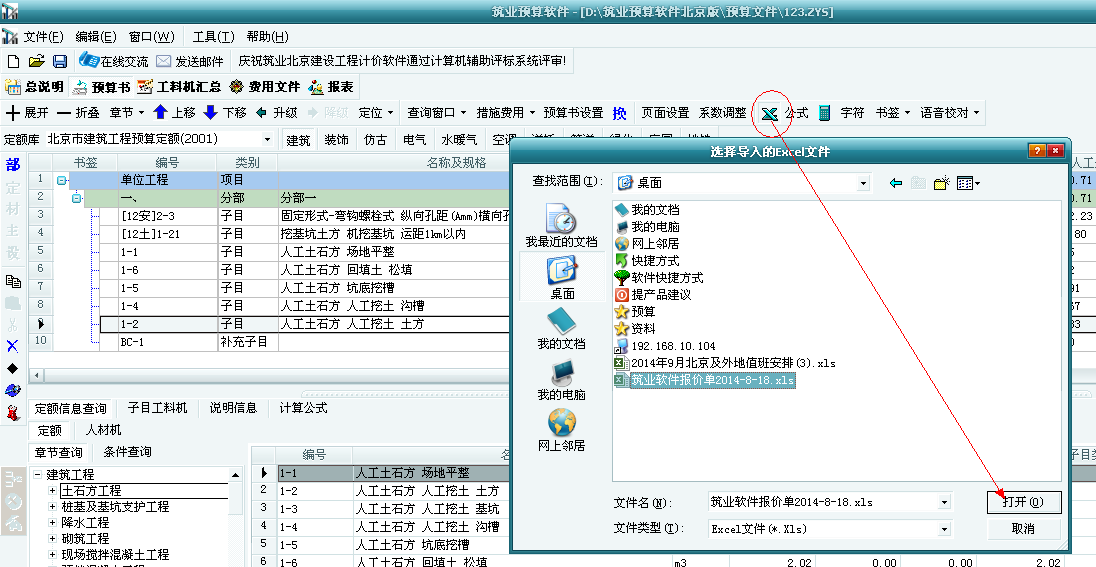Click the blue 下移 down arrow
The height and width of the screenshot is (567, 1096).
click(210, 113)
